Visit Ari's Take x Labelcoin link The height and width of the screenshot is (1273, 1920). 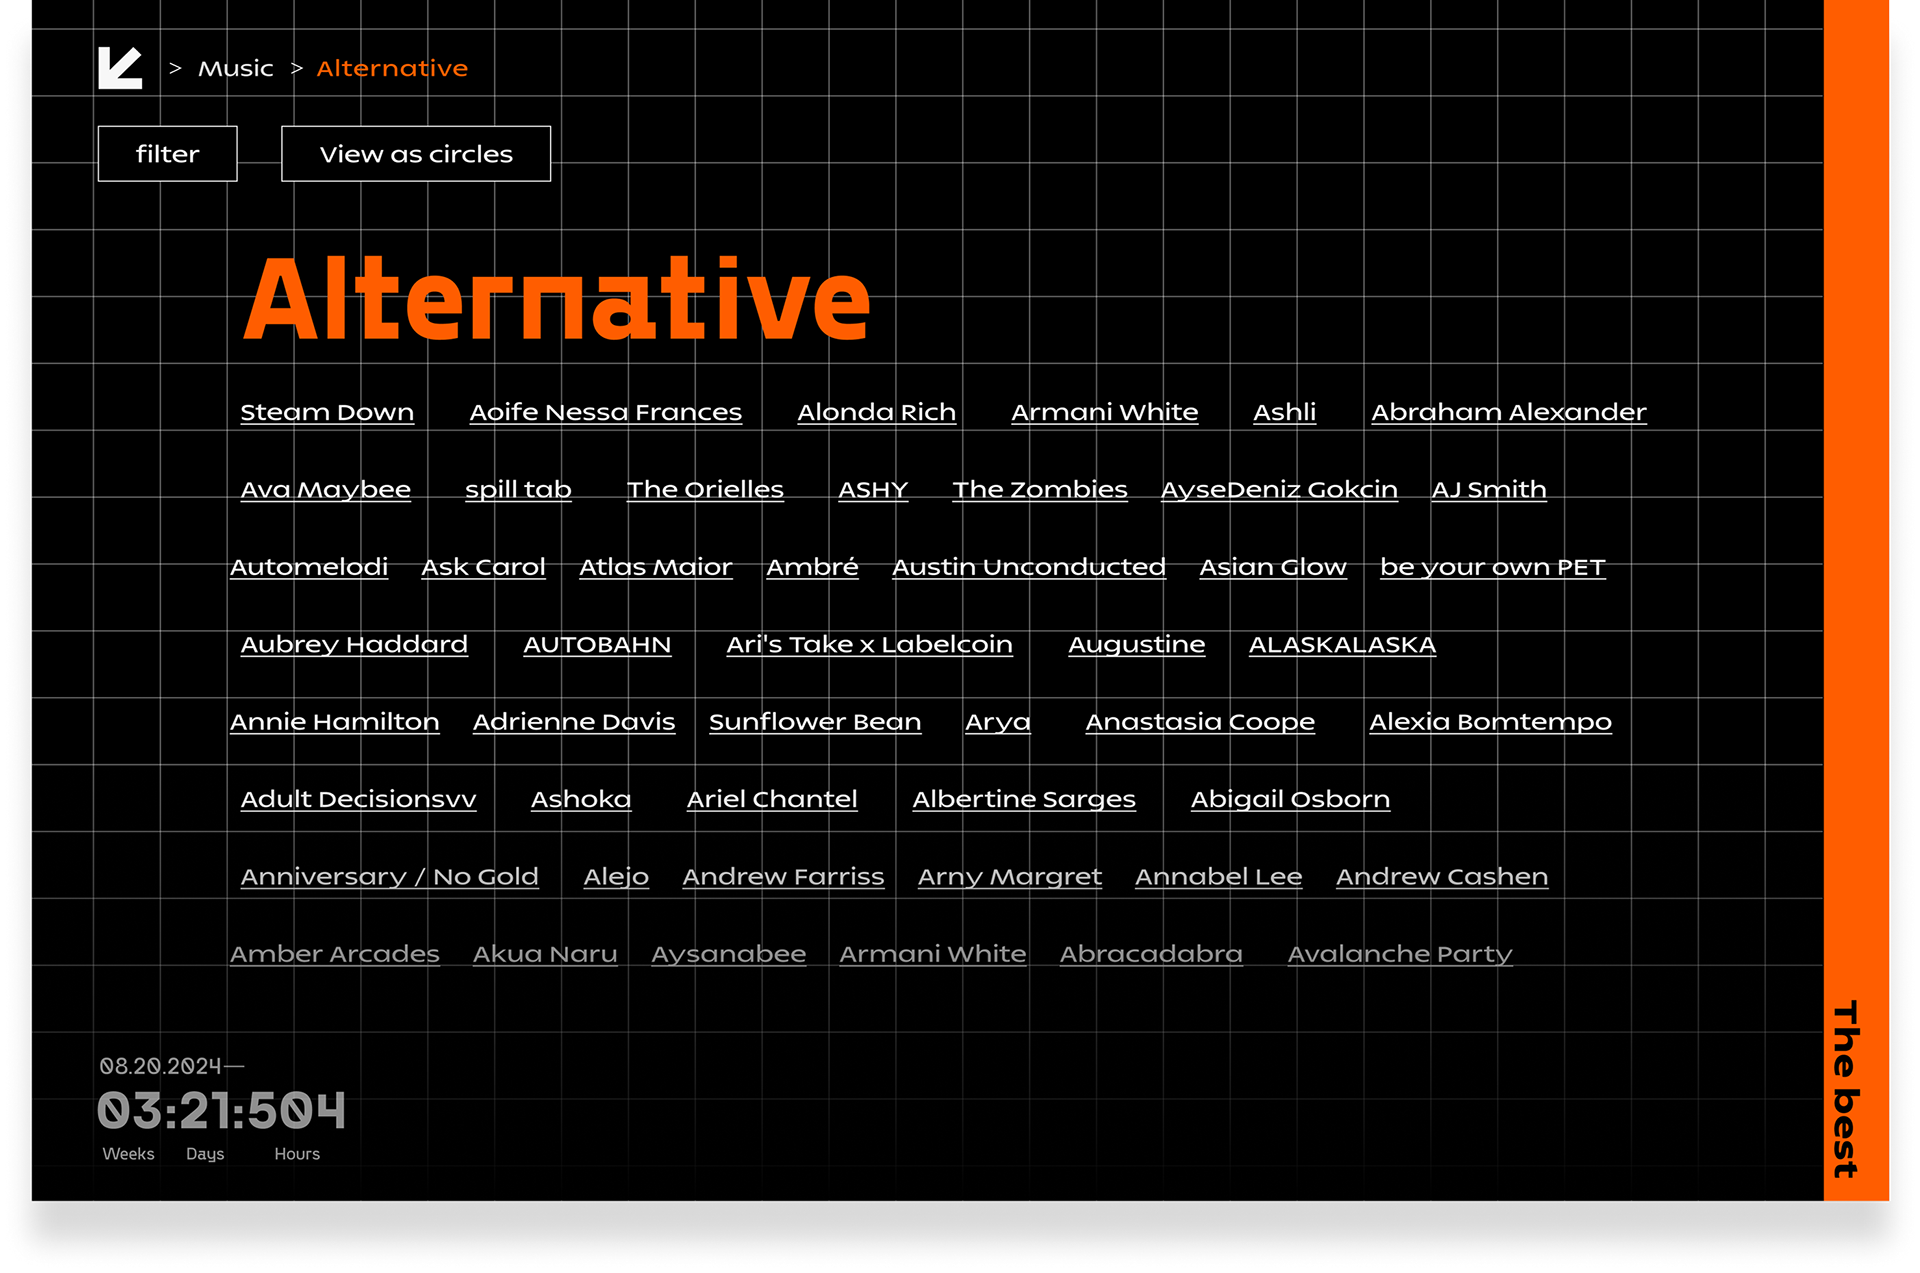click(x=869, y=644)
